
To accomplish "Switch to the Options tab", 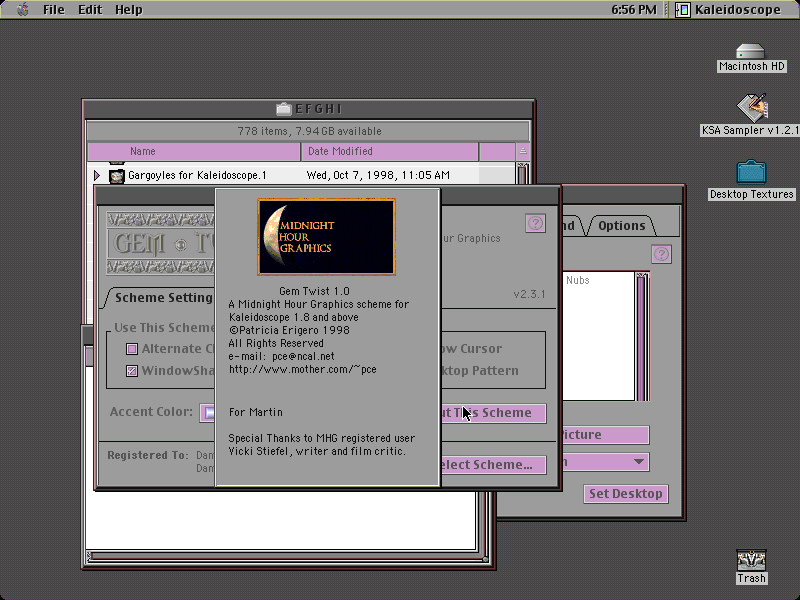I will (621, 226).
